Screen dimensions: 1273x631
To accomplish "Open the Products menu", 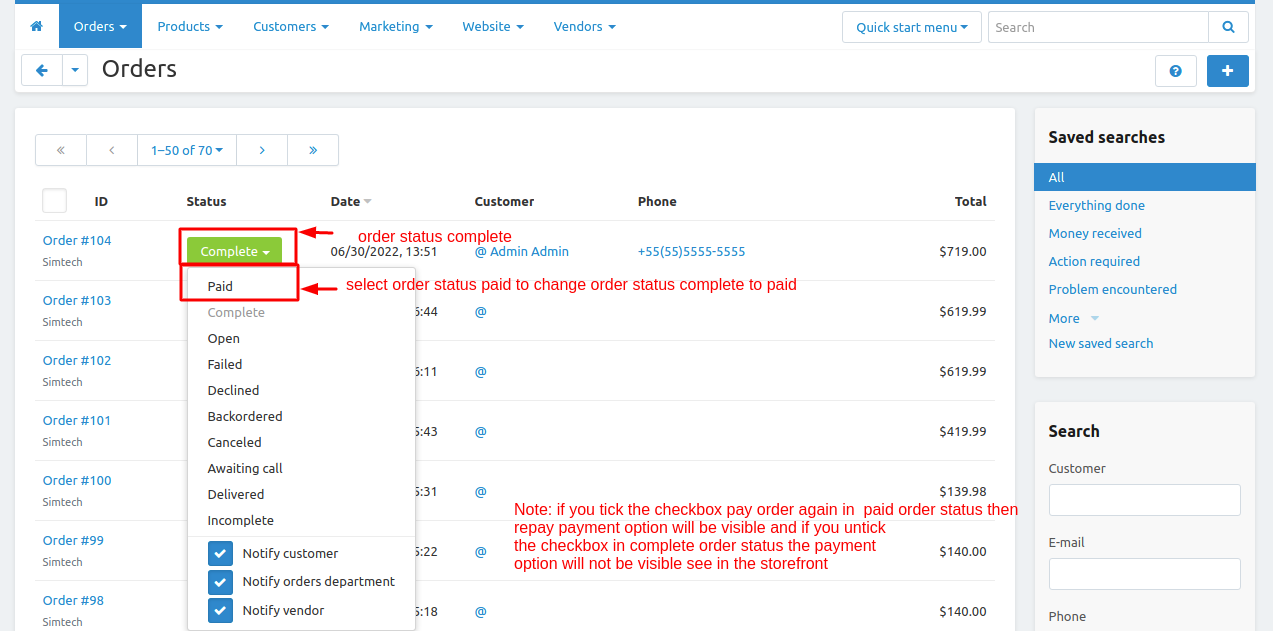I will [190, 26].
